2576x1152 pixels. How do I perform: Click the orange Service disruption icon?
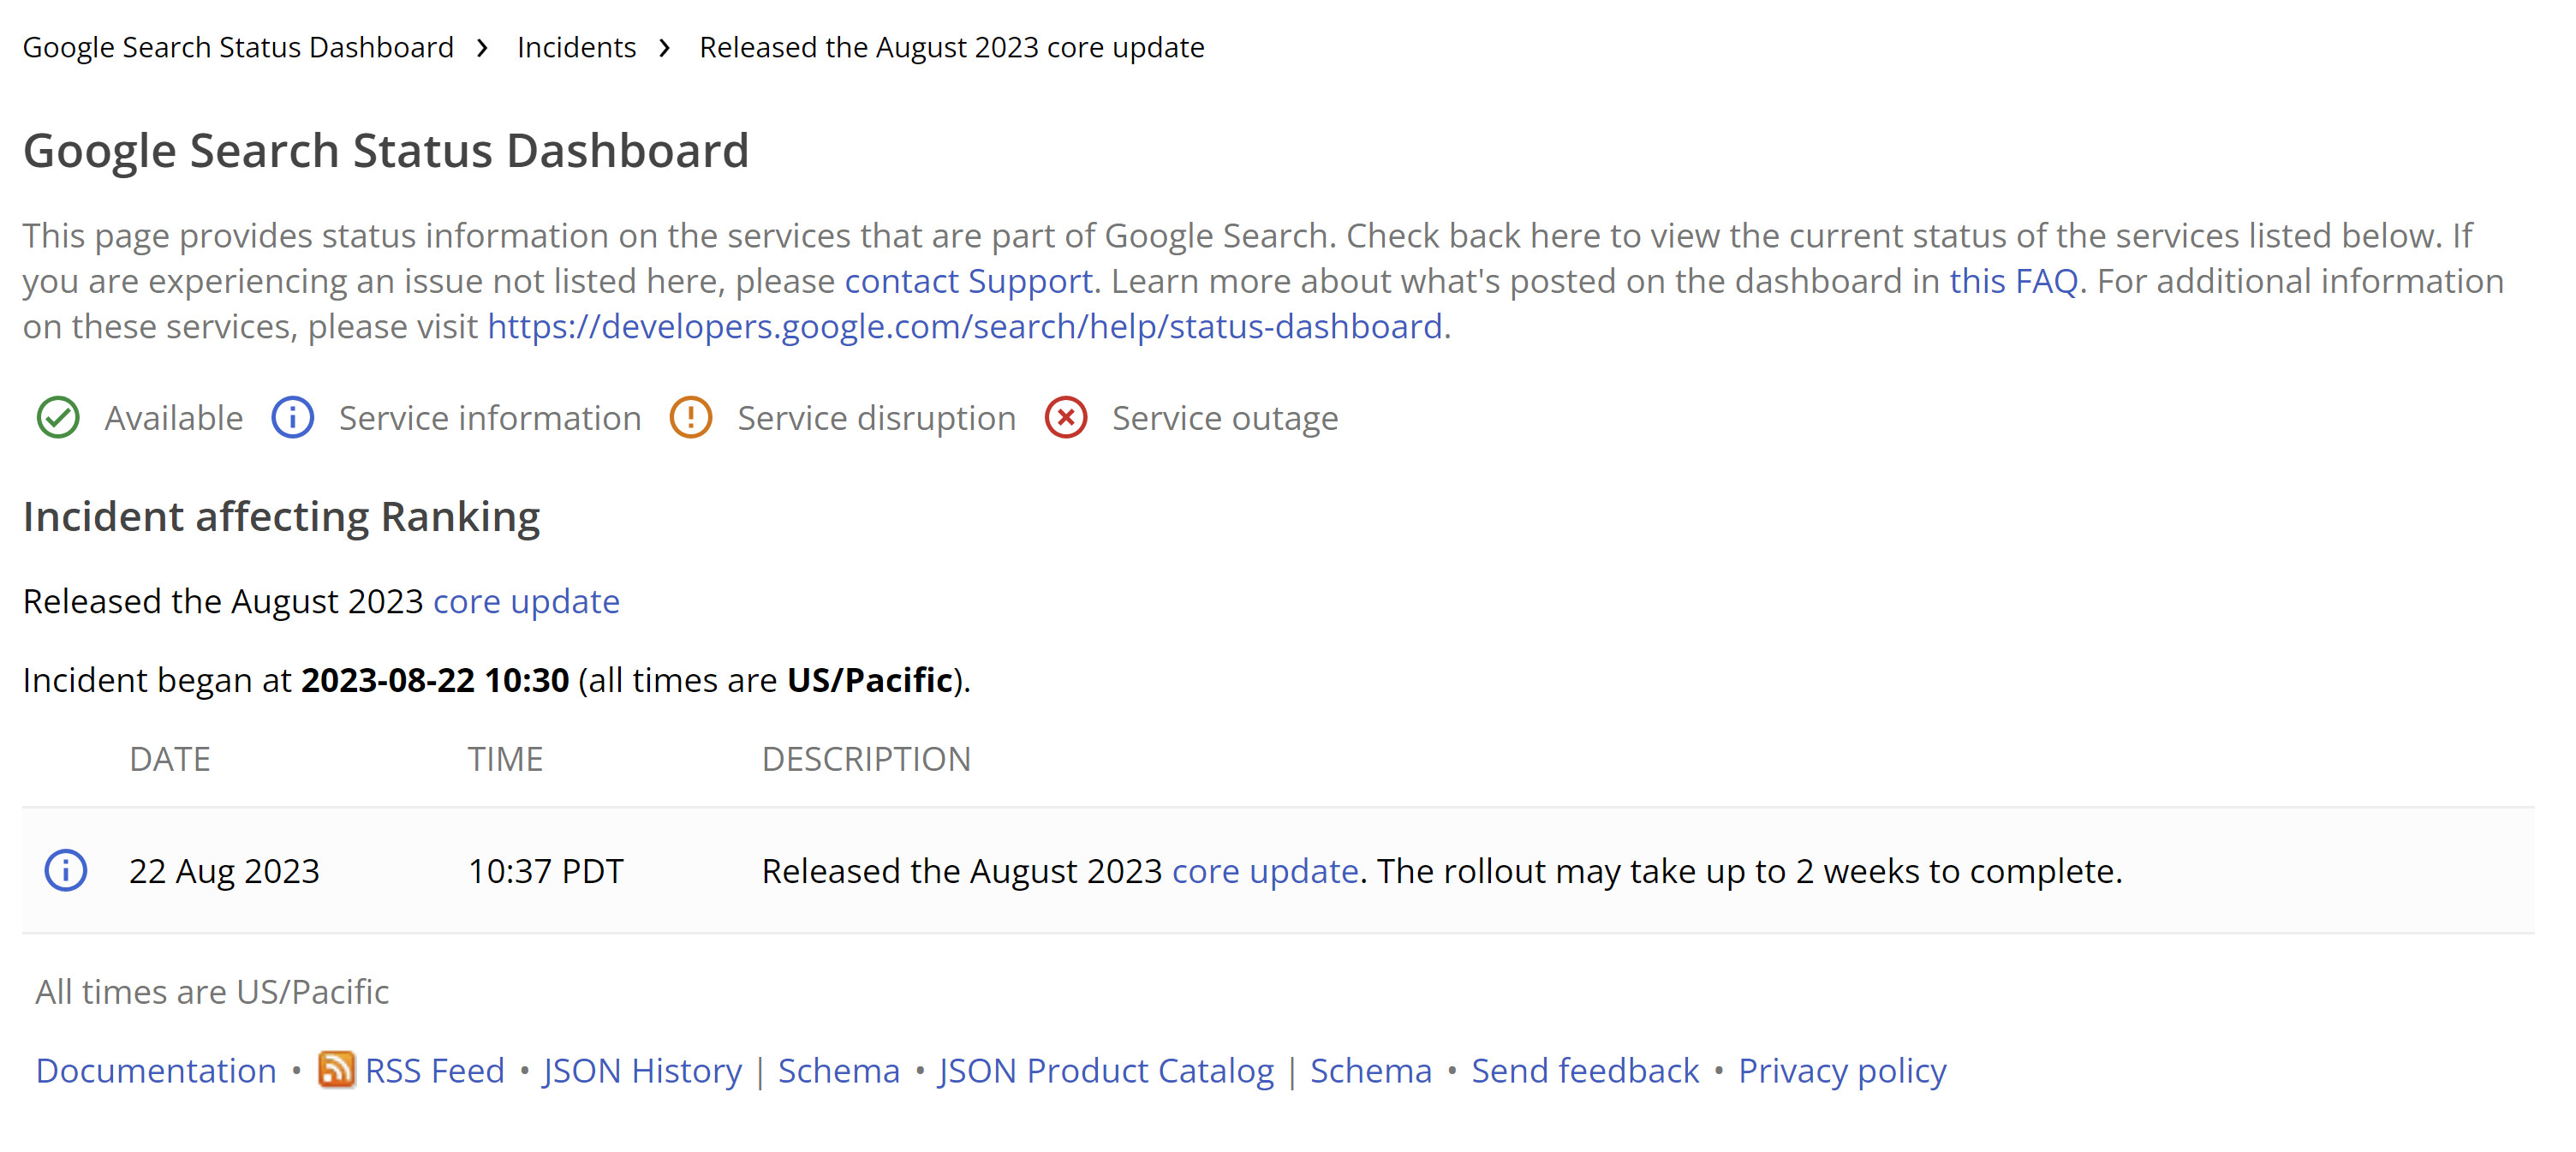pos(692,418)
